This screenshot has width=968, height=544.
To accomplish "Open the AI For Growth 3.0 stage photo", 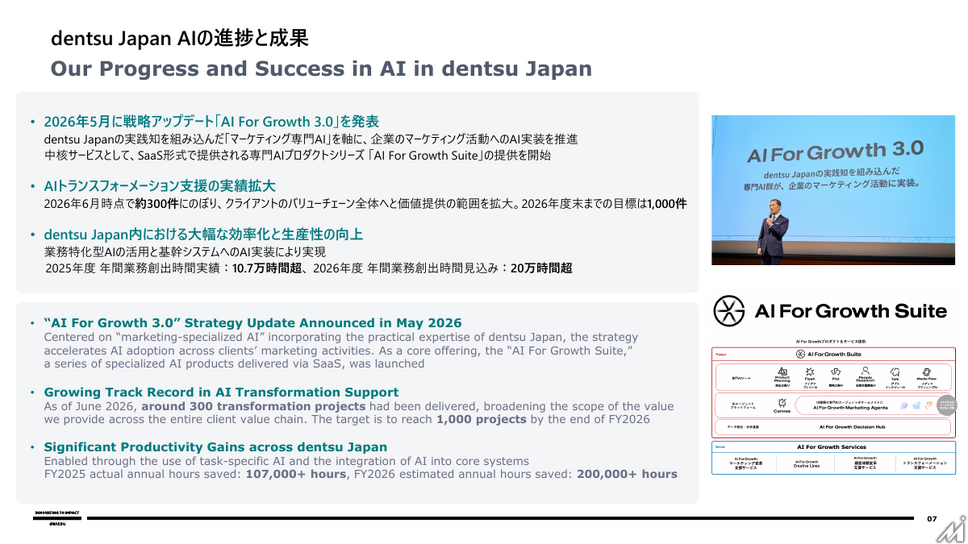I will pos(833,190).
